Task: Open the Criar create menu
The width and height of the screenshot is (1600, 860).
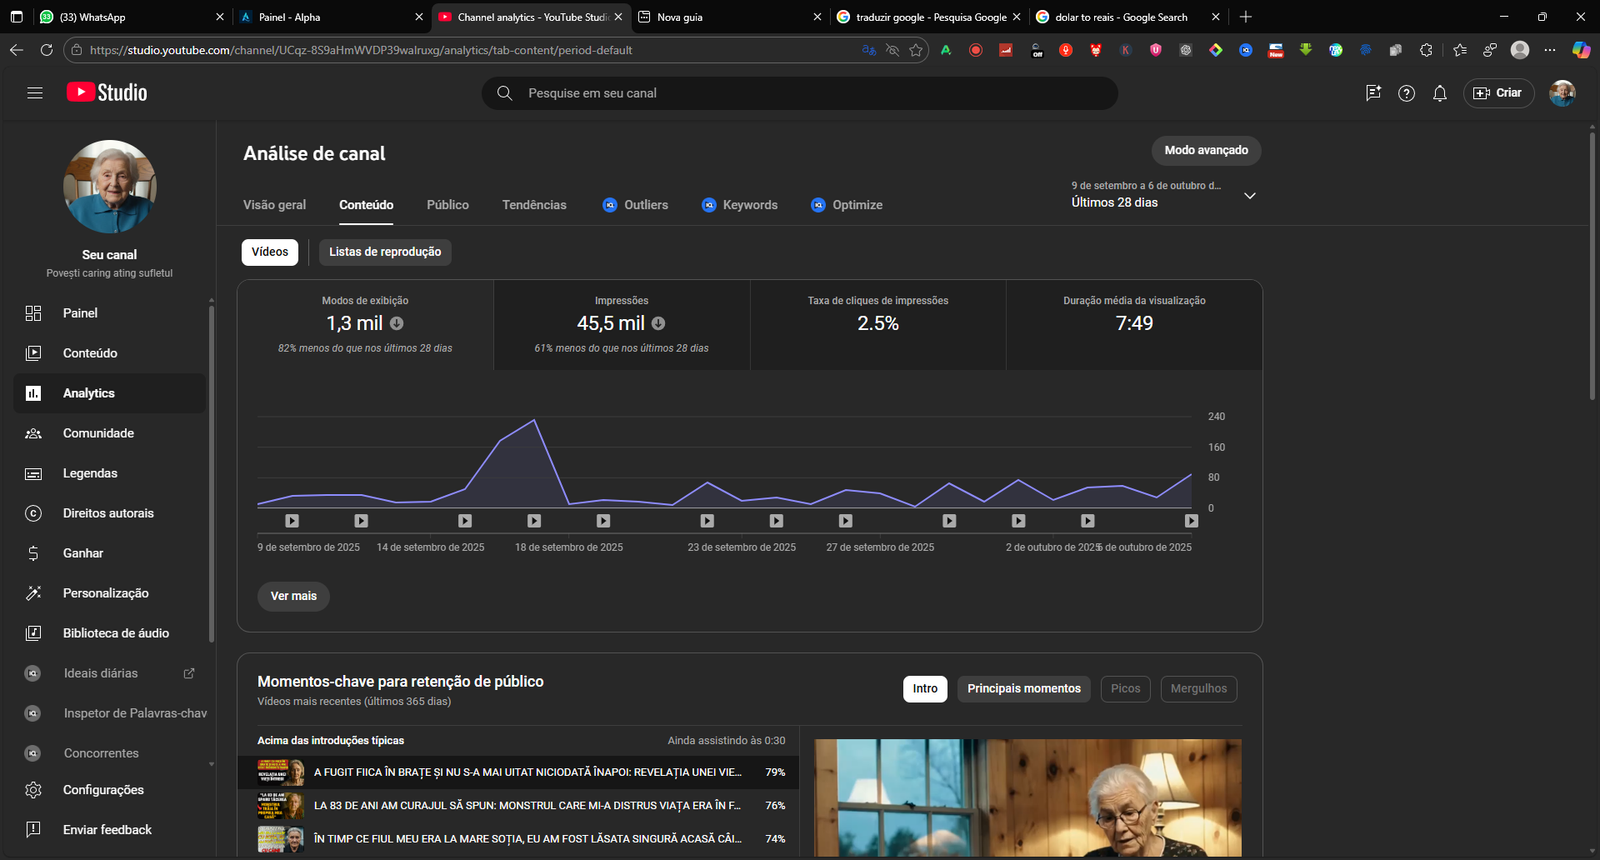Action: tap(1498, 93)
